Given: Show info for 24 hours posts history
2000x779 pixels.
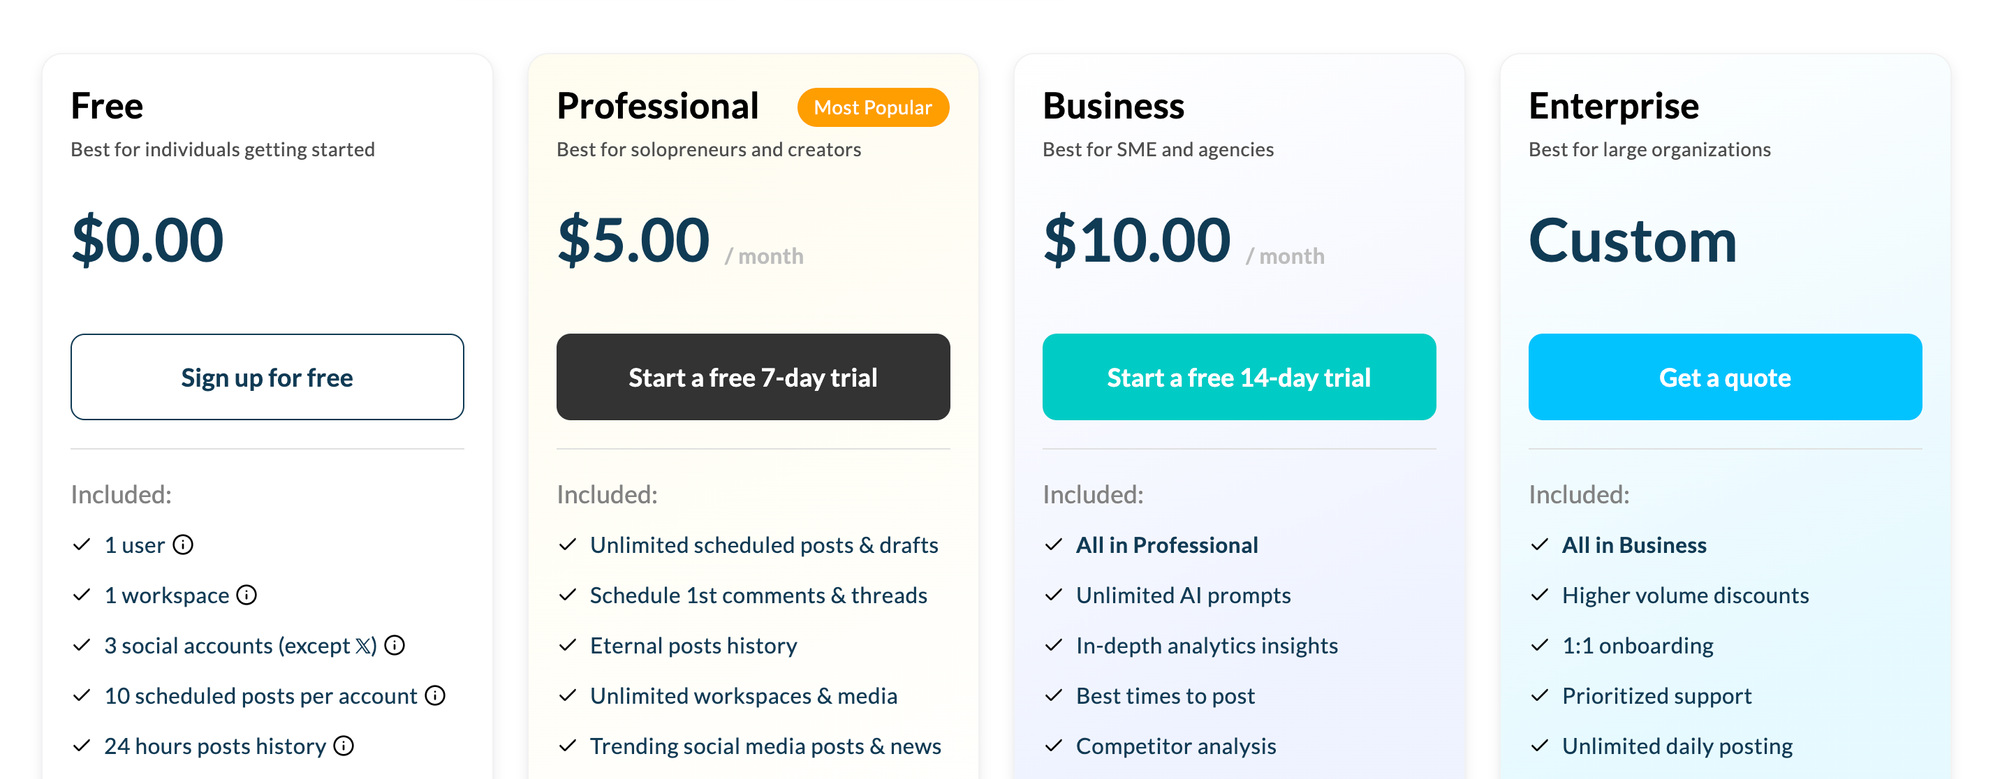Looking at the screenshot, I should 344,745.
